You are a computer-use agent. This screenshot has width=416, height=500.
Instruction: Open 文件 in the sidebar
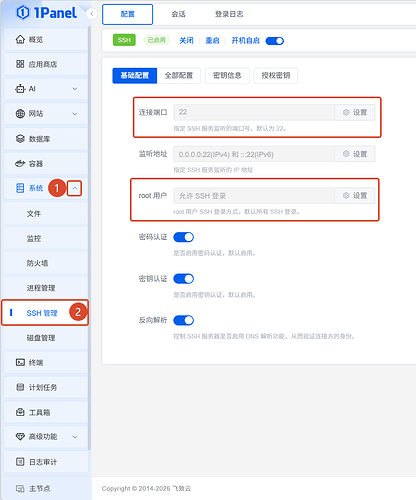click(46, 214)
